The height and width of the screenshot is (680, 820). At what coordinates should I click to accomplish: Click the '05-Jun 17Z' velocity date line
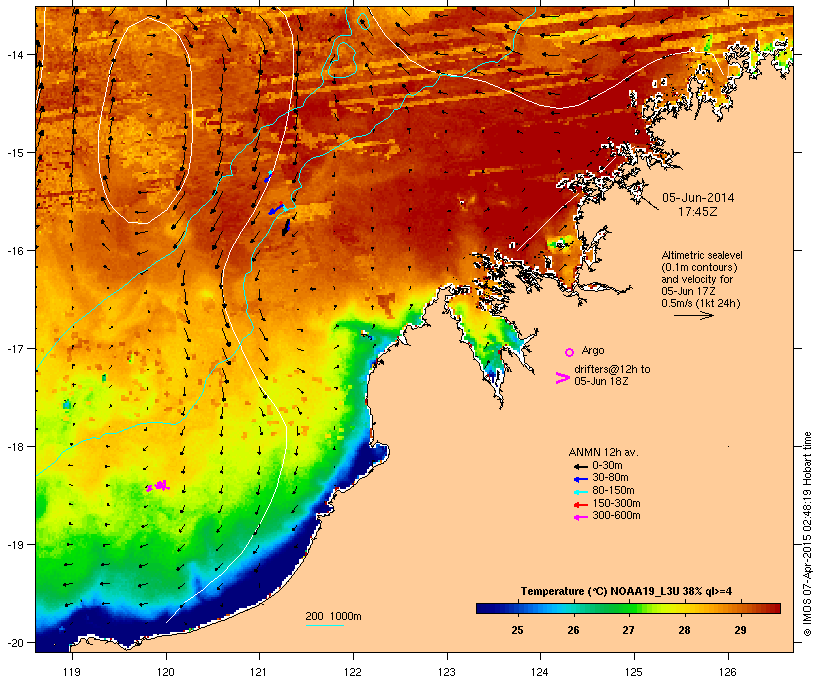688,291
